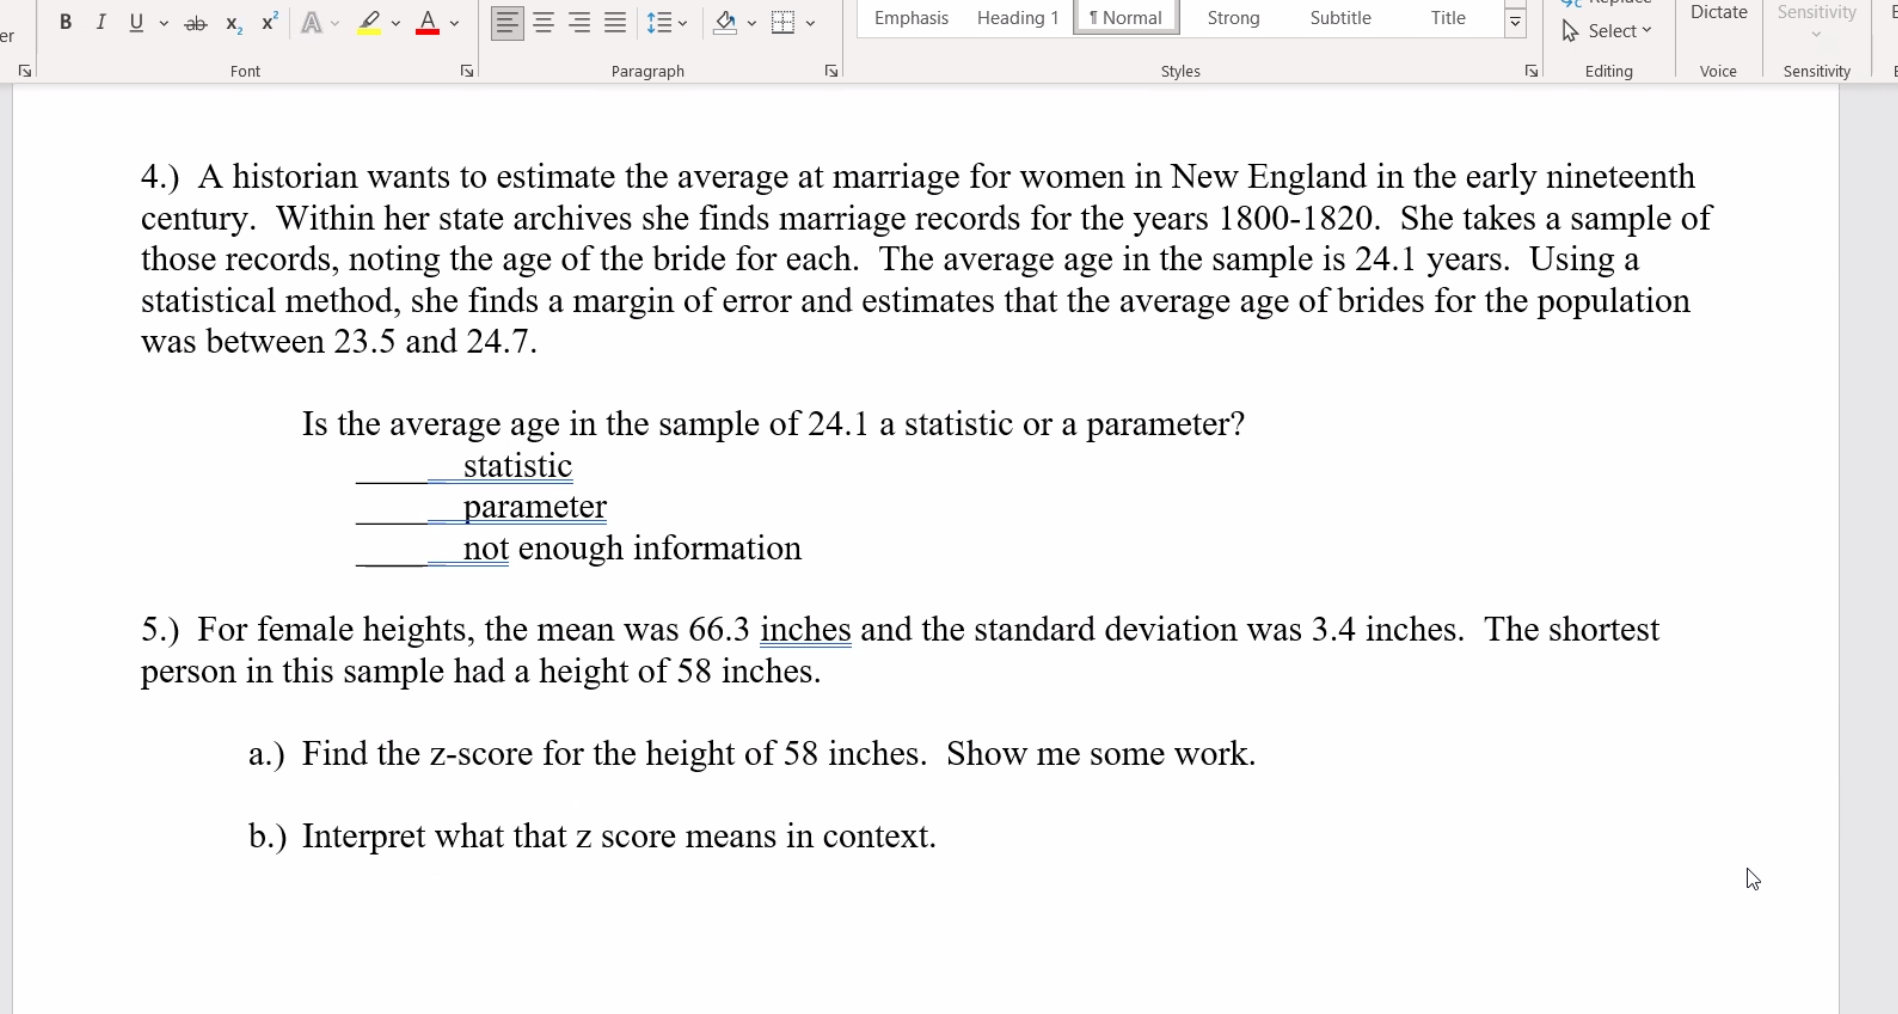Justify paragraph text
Screen dimensions: 1898x1014
coord(615,22)
